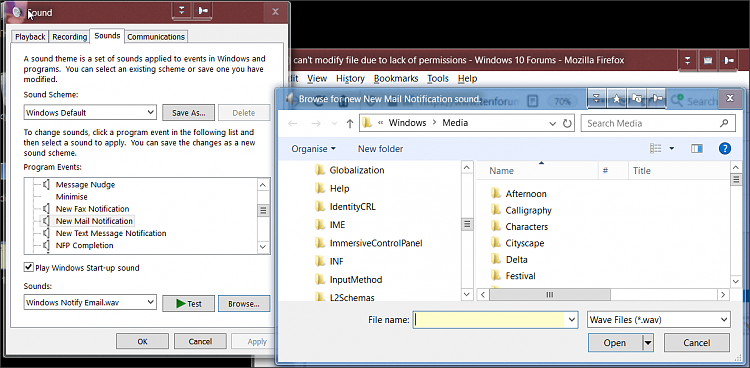
Task: Select the Calligraphy folder
Action: [529, 210]
